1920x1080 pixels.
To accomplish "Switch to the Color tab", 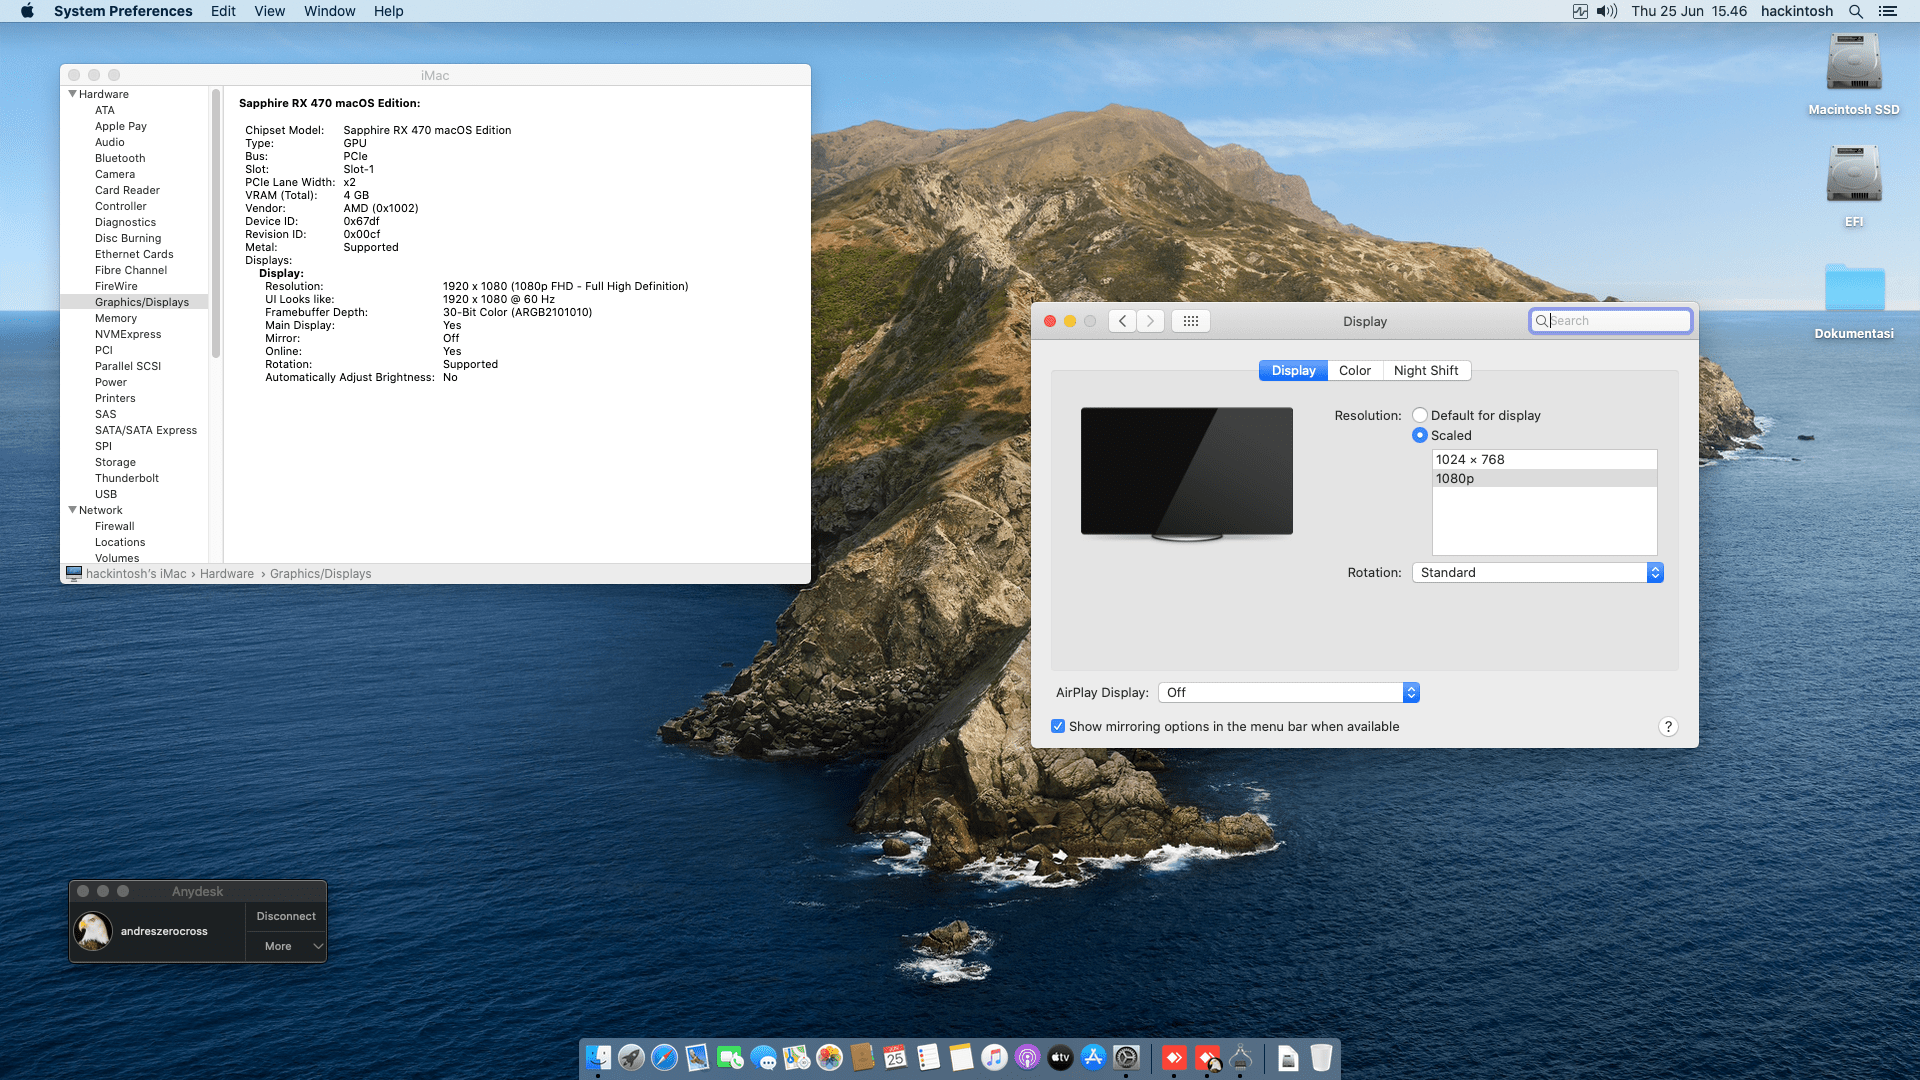I will click(x=1355, y=370).
